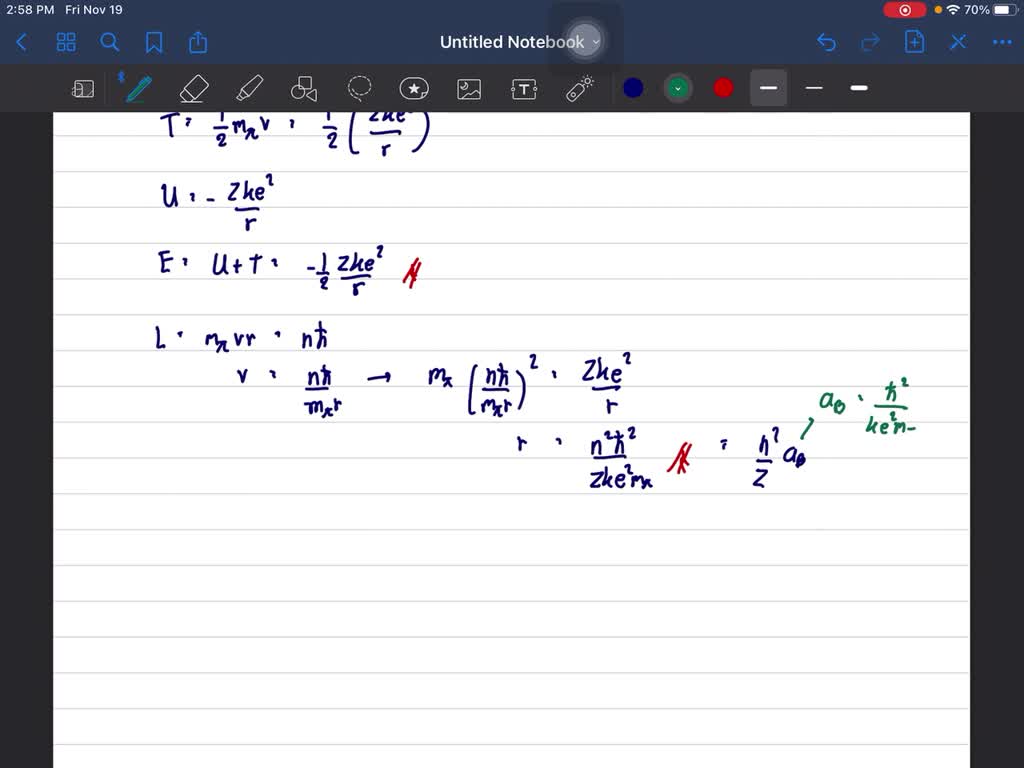Open the more options ellipsis menu
Viewport: 1024px width, 768px height.
coord(1002,42)
